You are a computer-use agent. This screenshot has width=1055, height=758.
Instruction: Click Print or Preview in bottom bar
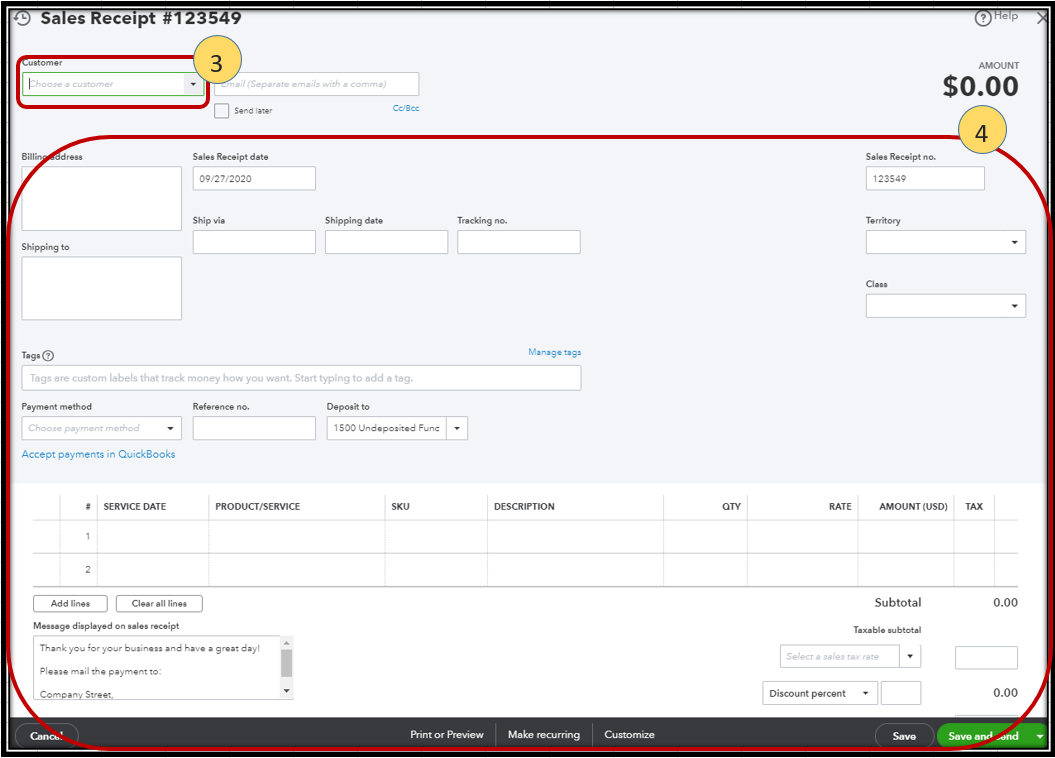point(446,735)
